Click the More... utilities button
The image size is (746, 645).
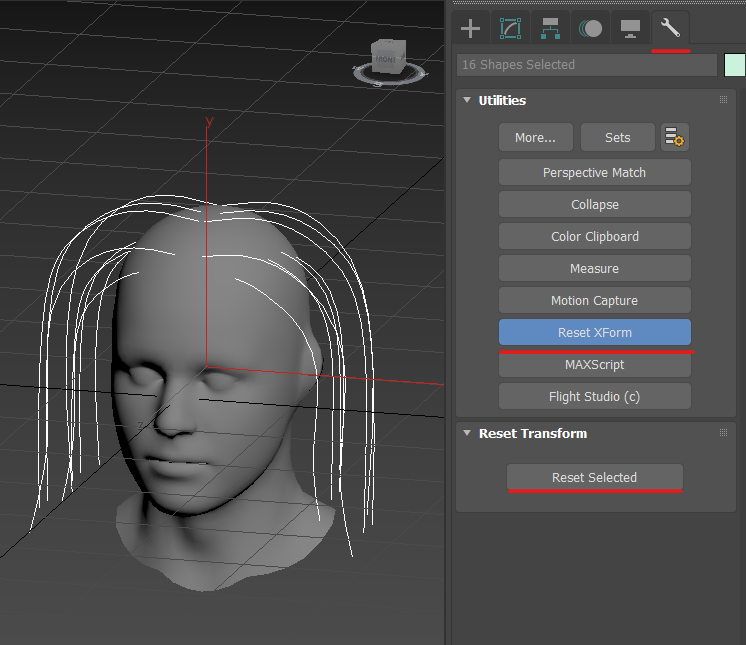pyautogui.click(x=535, y=137)
